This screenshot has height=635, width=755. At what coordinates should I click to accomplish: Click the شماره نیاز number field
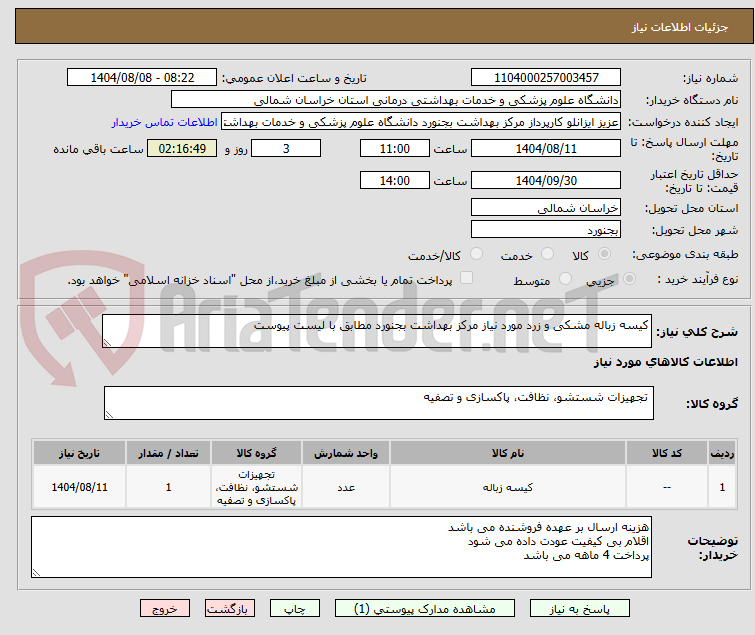pos(546,78)
